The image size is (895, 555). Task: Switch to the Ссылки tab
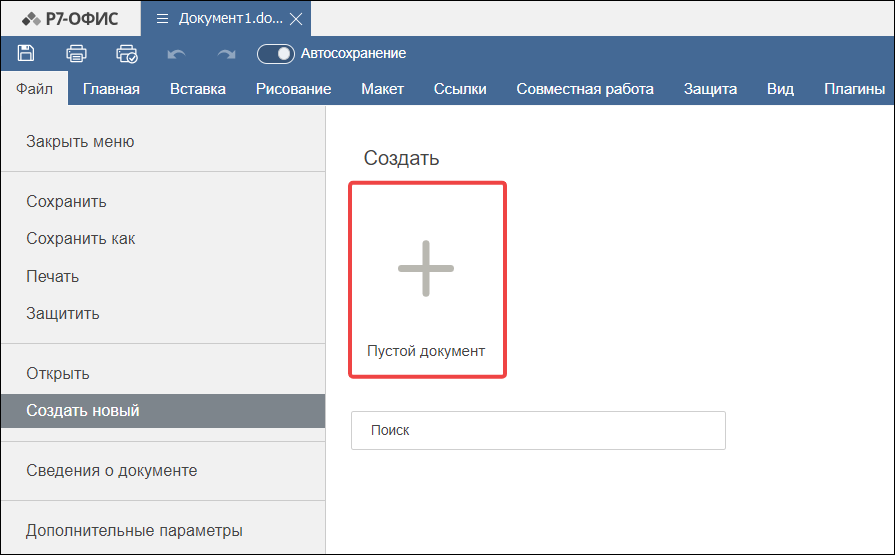[x=460, y=89]
